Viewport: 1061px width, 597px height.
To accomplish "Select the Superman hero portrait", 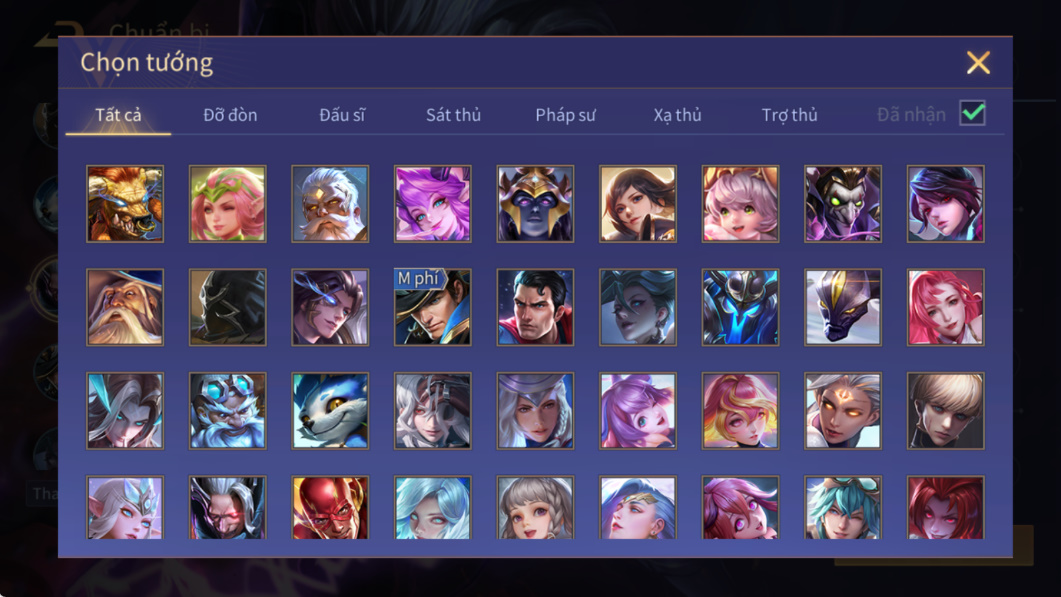I will click(535, 307).
